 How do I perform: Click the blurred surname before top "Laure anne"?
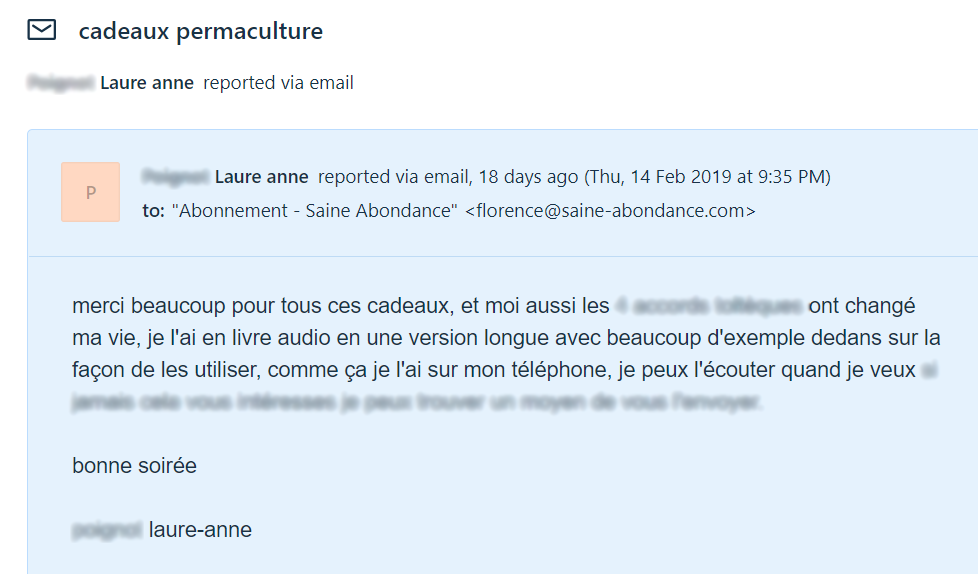(x=61, y=83)
